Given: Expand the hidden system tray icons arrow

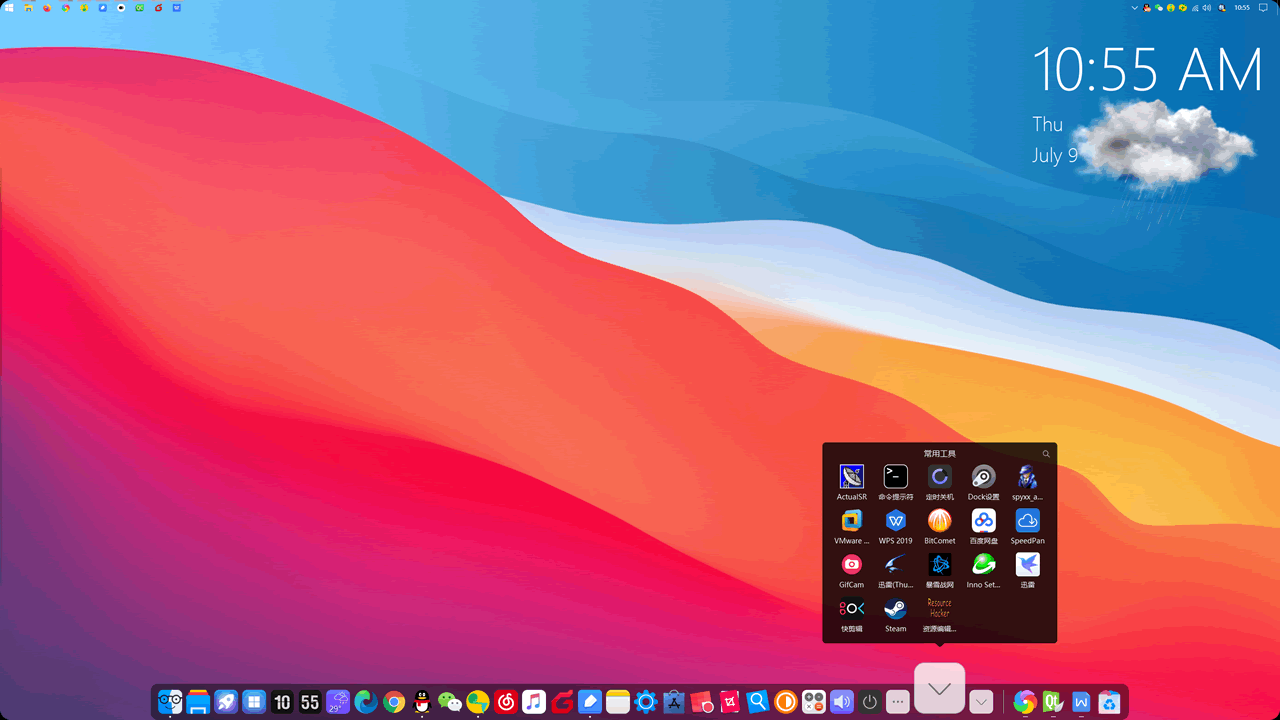Looking at the screenshot, I should pos(1134,7).
